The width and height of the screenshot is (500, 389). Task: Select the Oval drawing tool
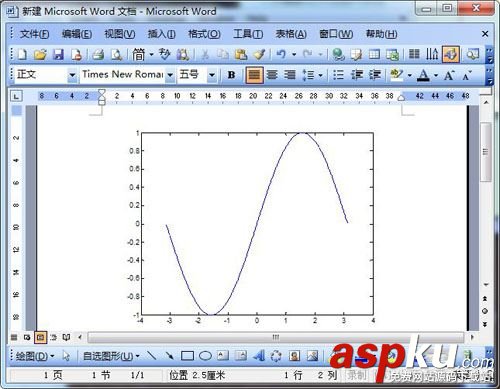(205, 356)
